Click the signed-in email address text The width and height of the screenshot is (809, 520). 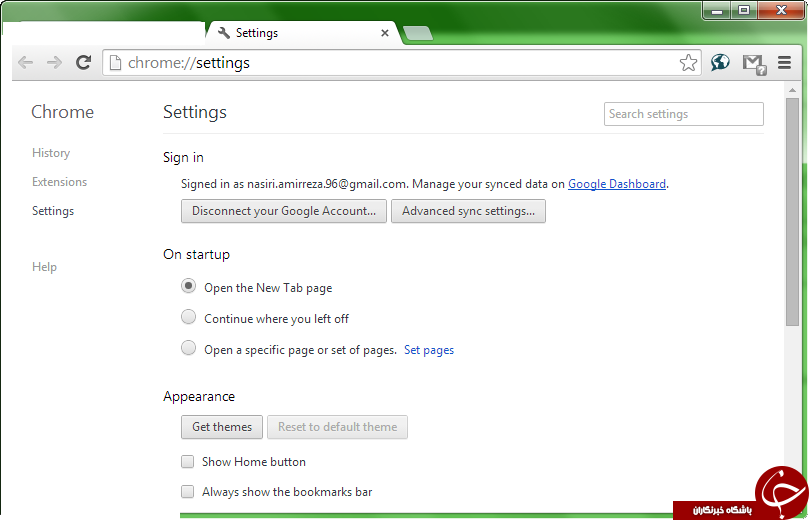click(x=326, y=184)
